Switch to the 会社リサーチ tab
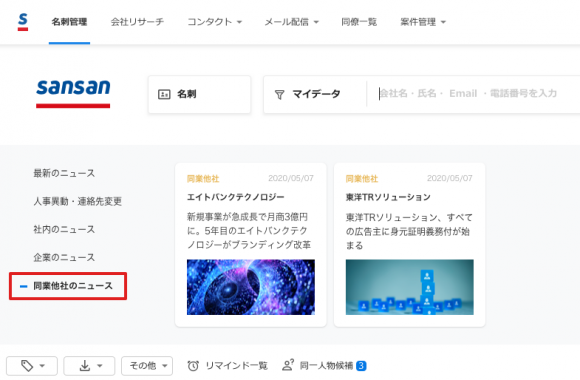This screenshot has width=580, height=380. click(x=137, y=22)
